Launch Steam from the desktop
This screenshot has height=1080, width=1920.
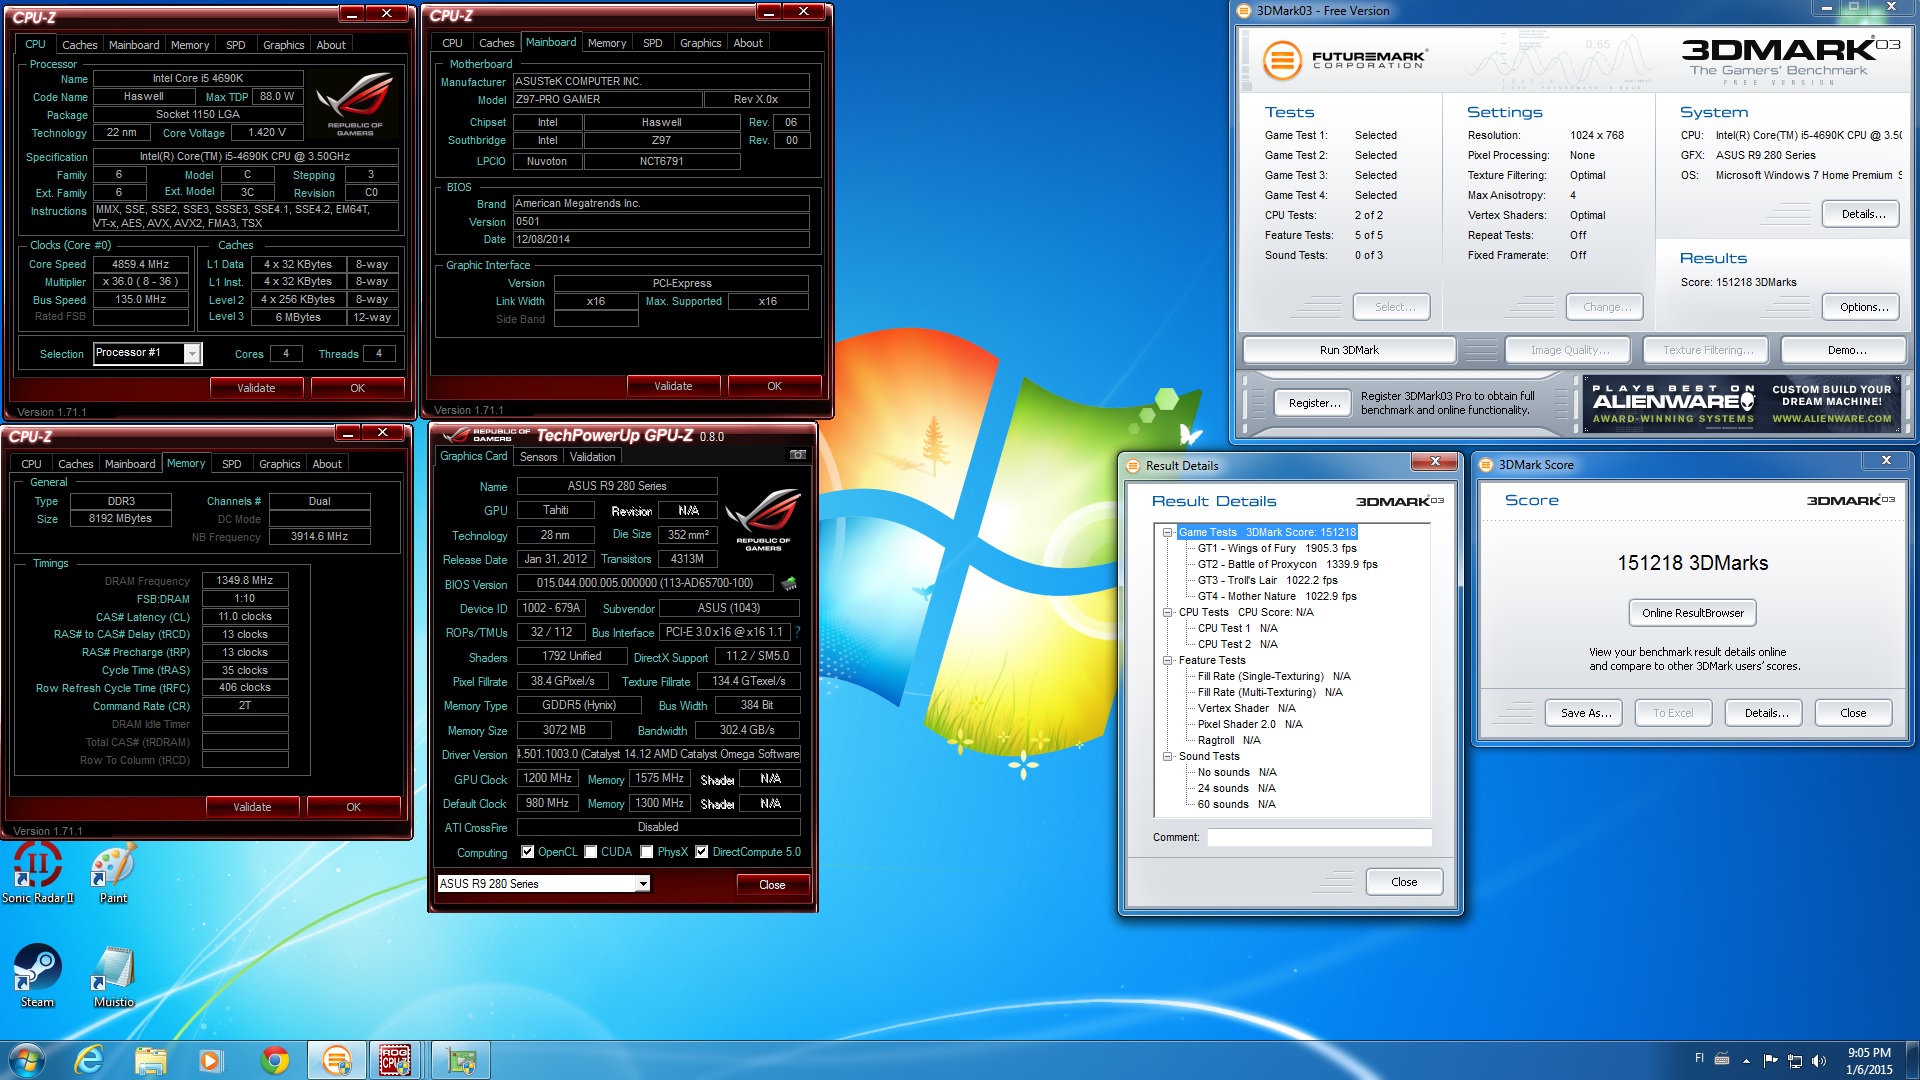click(x=37, y=976)
